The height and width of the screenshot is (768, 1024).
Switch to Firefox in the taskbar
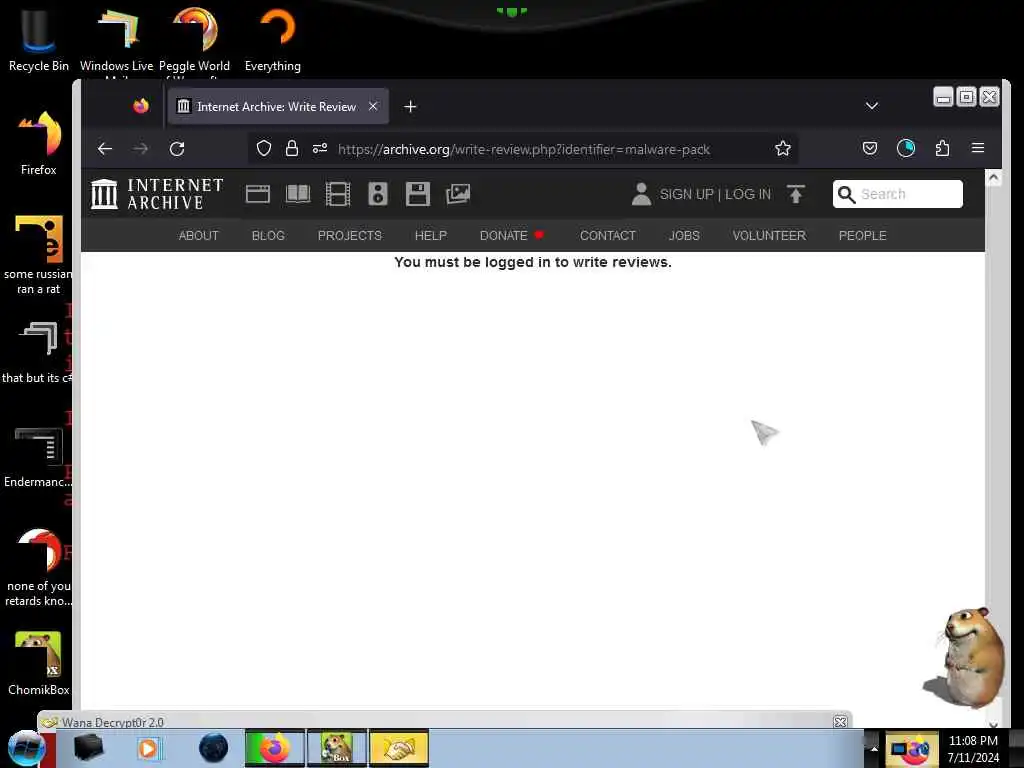(x=274, y=748)
